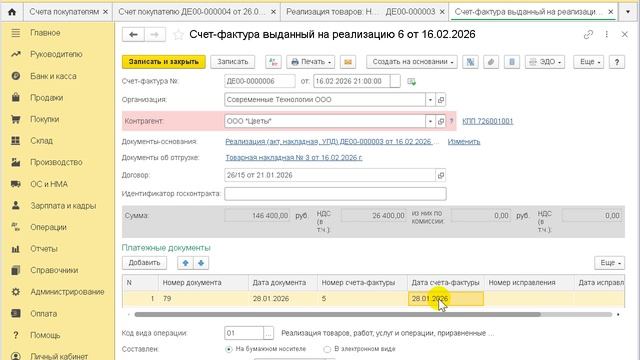Click Добавить payment document button
The height and width of the screenshot is (360, 640).
point(144,263)
